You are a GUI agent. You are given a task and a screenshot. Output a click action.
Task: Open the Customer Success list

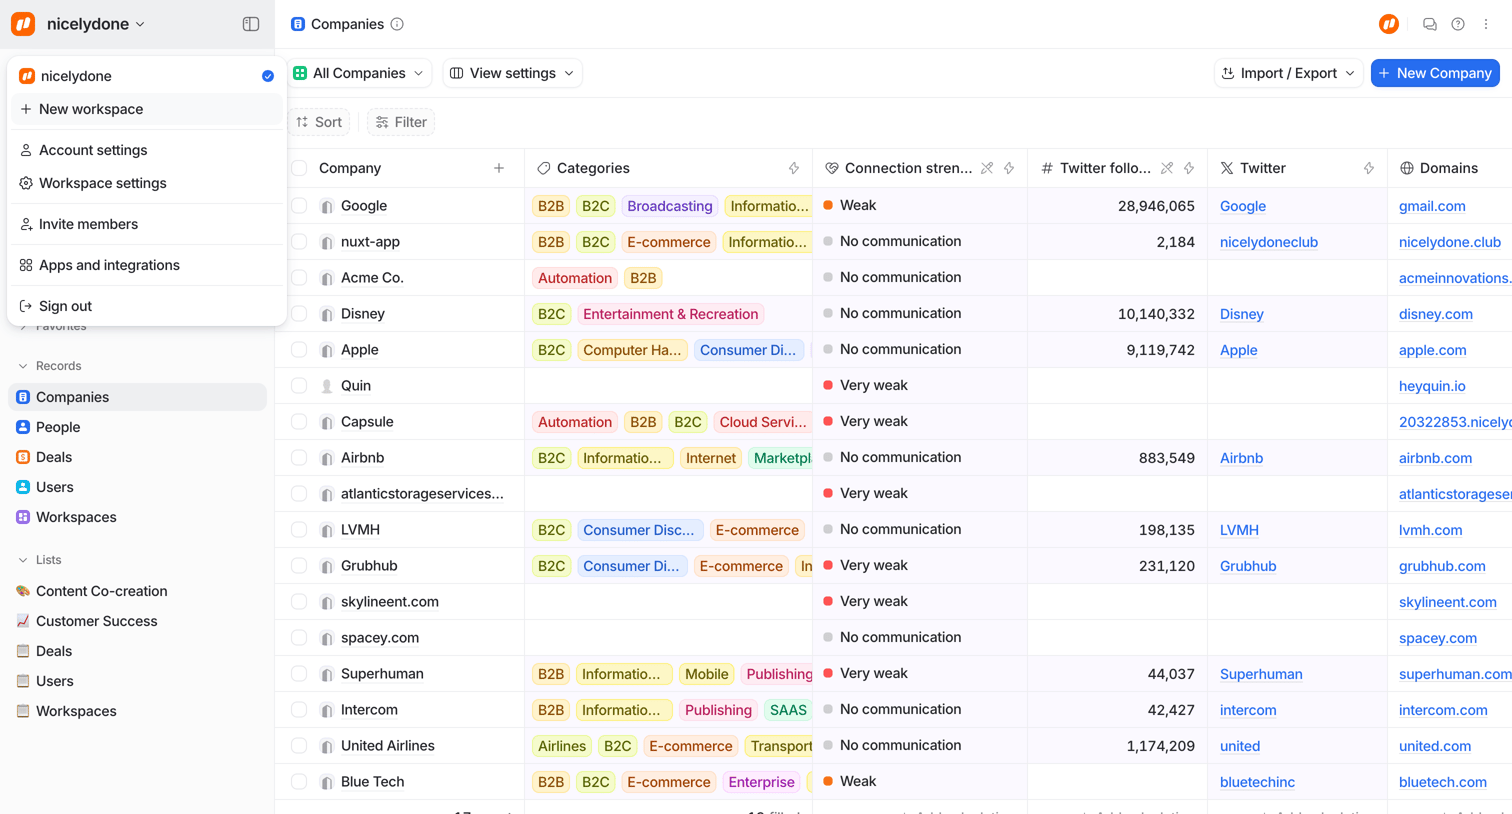tap(96, 621)
